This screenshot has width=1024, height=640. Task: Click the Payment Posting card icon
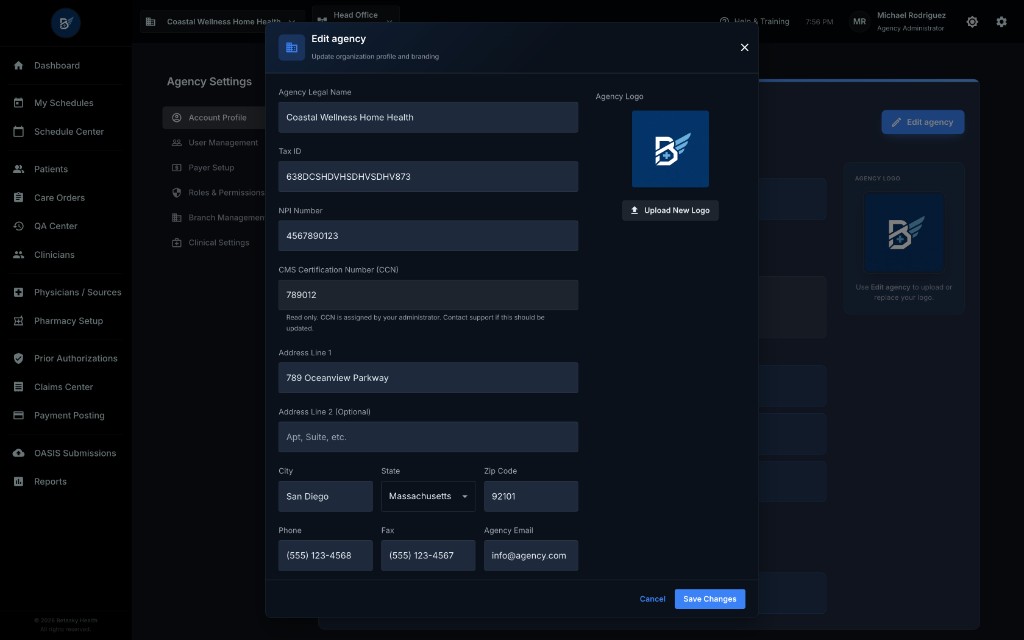pos(18,415)
